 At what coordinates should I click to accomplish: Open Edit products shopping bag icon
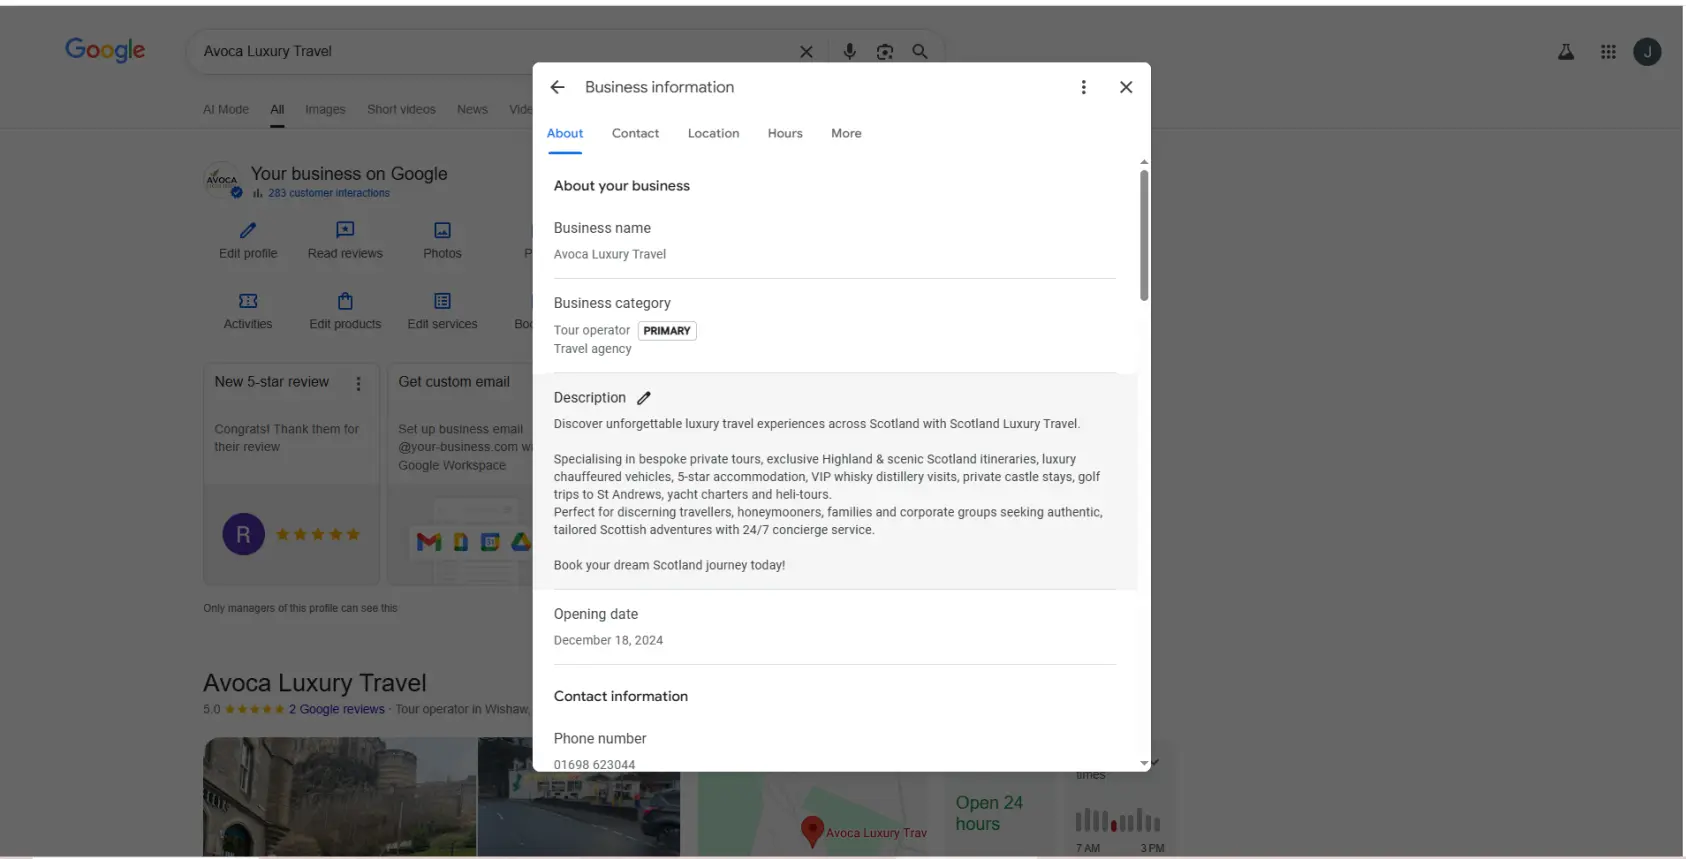tap(345, 301)
